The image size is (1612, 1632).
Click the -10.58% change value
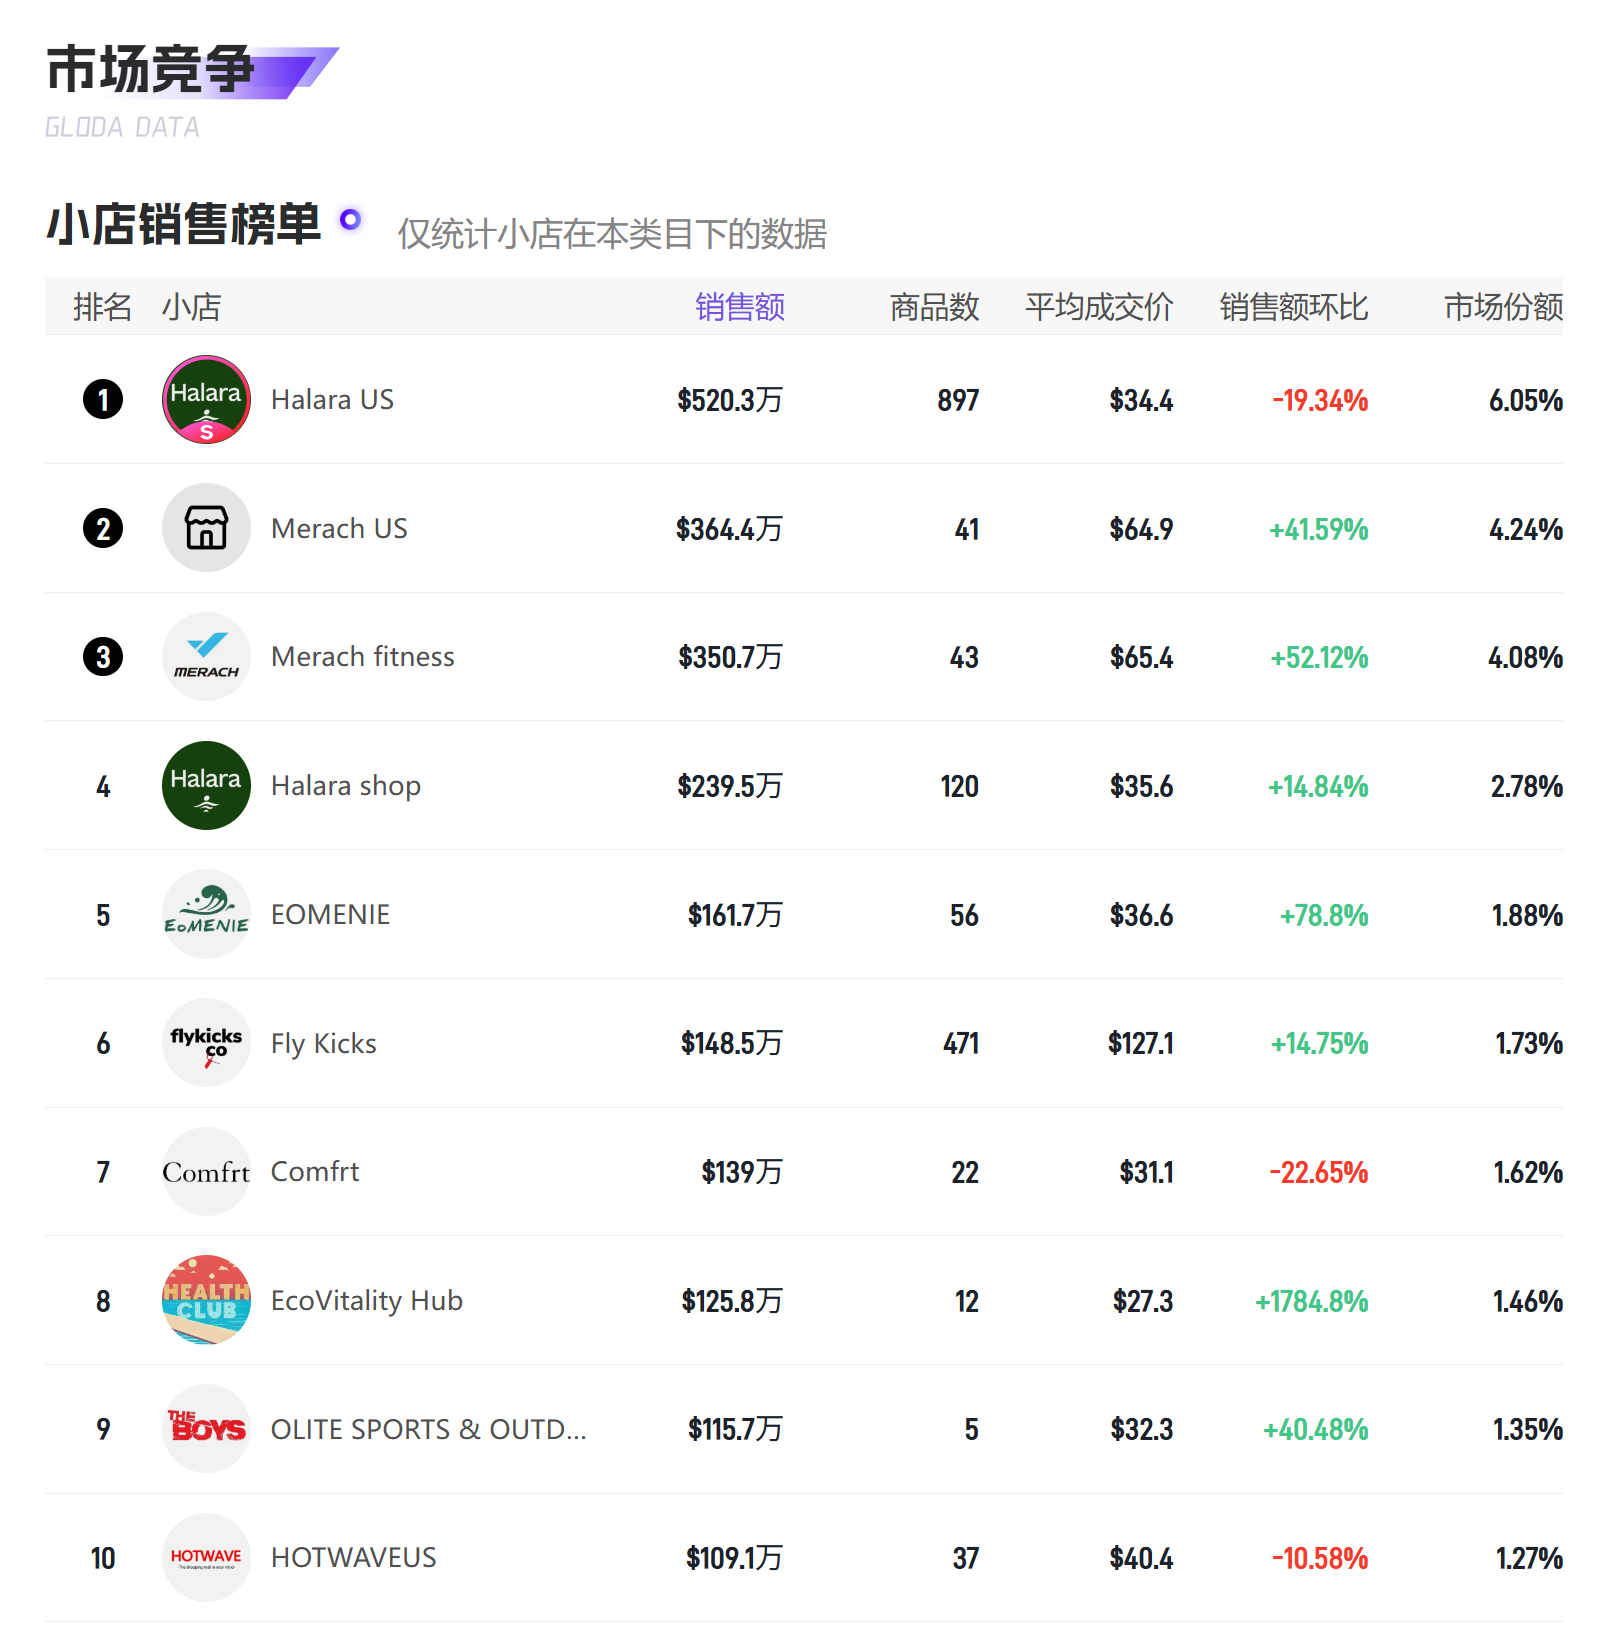[1320, 1558]
